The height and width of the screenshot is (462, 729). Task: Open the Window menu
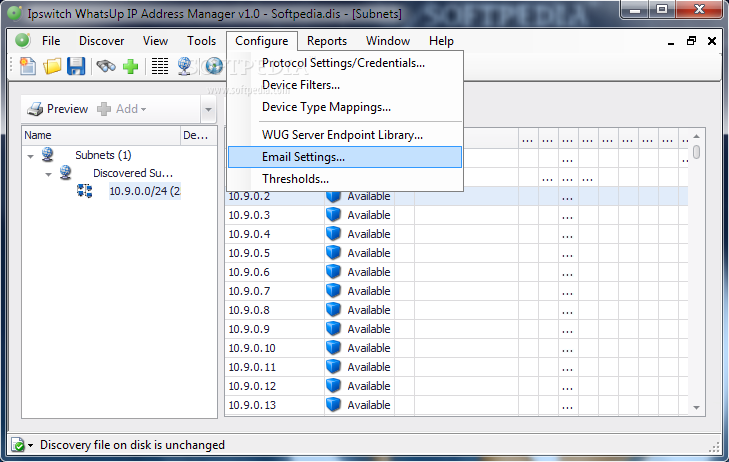388,41
